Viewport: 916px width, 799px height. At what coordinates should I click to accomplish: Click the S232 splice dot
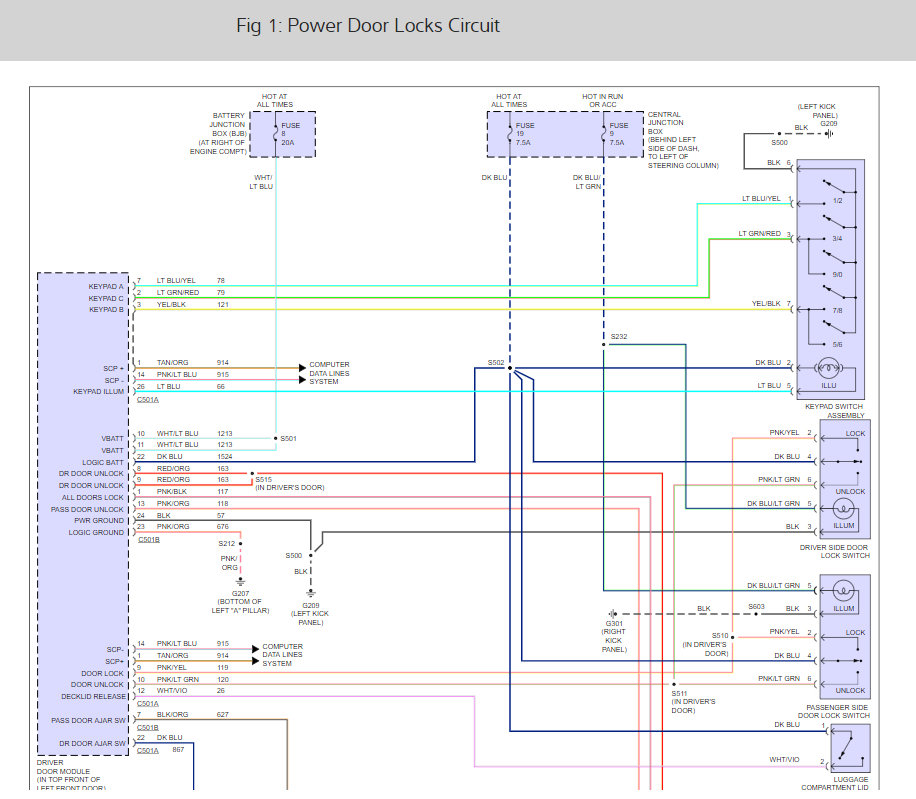pos(603,345)
